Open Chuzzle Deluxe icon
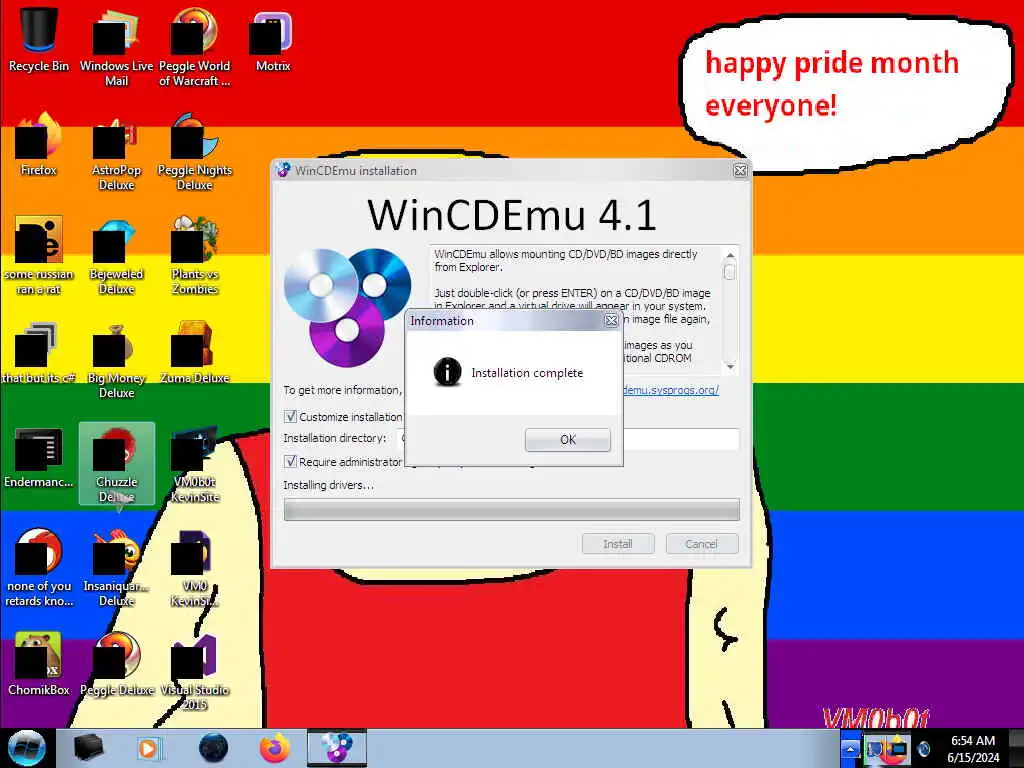This screenshot has width=1024, height=768. coord(116,463)
